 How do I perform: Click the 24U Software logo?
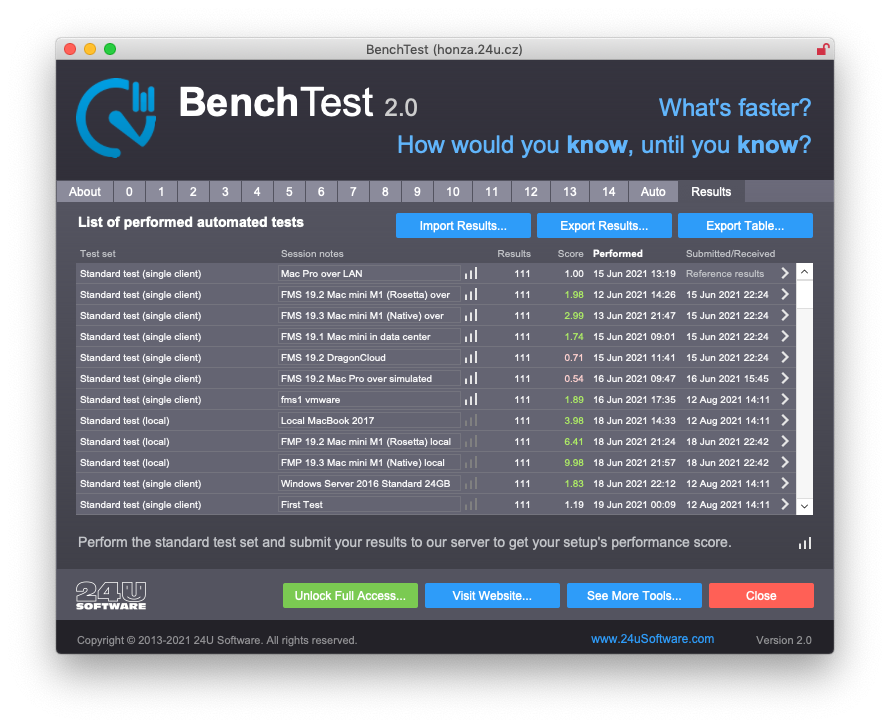tap(111, 595)
